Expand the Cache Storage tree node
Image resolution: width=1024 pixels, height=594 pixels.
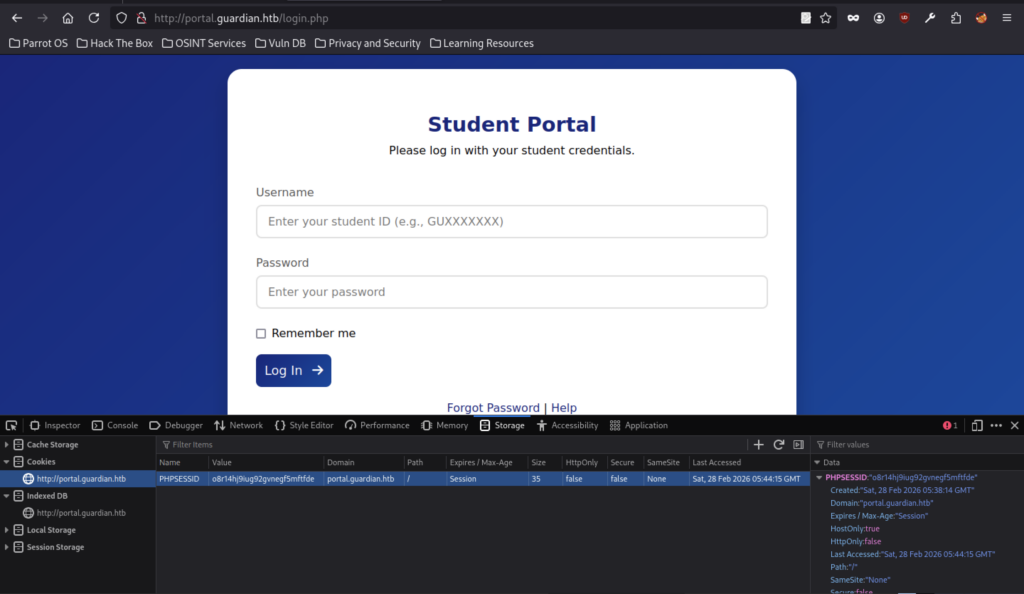pos(7,445)
